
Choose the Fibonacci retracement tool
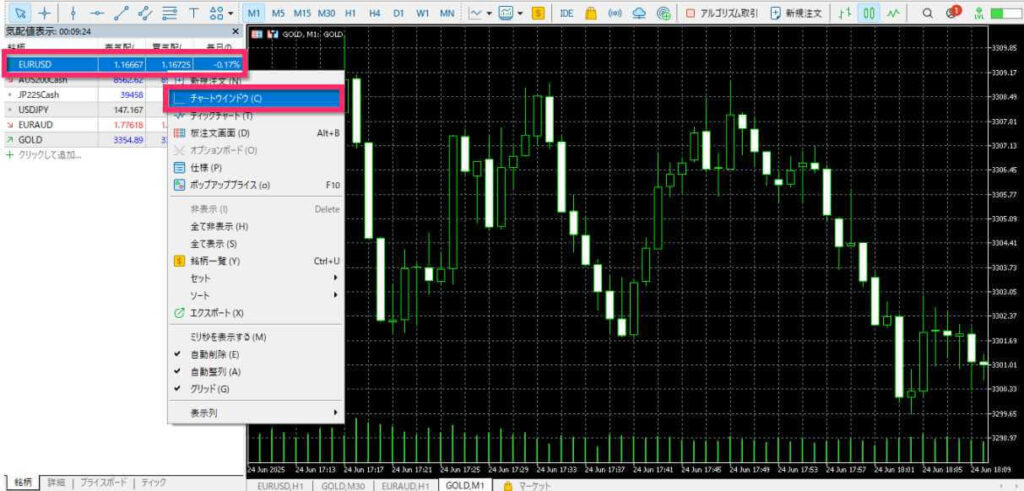pos(169,12)
